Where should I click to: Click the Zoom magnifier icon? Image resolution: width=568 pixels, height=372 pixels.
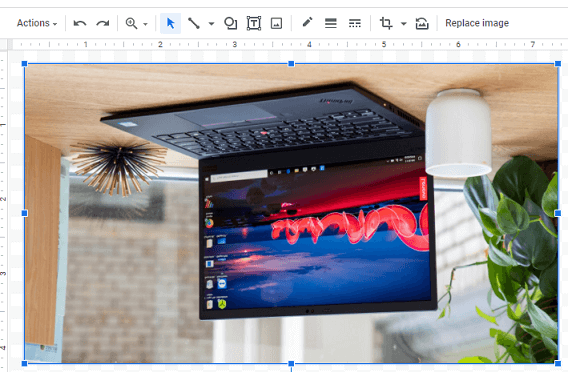click(x=131, y=23)
